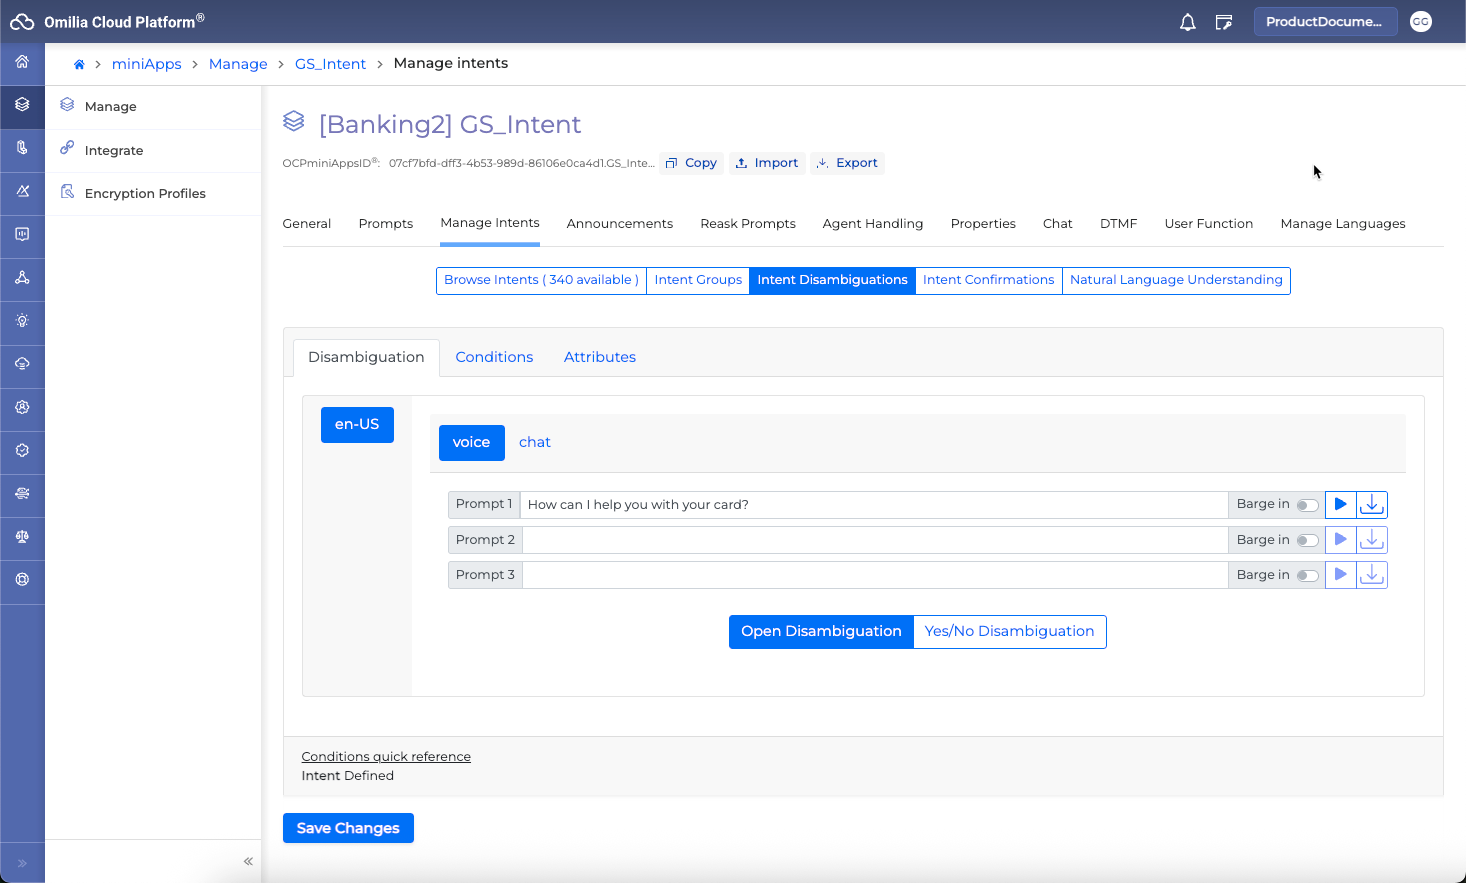Download the Prompt 1 audio file
The image size is (1466, 883).
(1372, 505)
